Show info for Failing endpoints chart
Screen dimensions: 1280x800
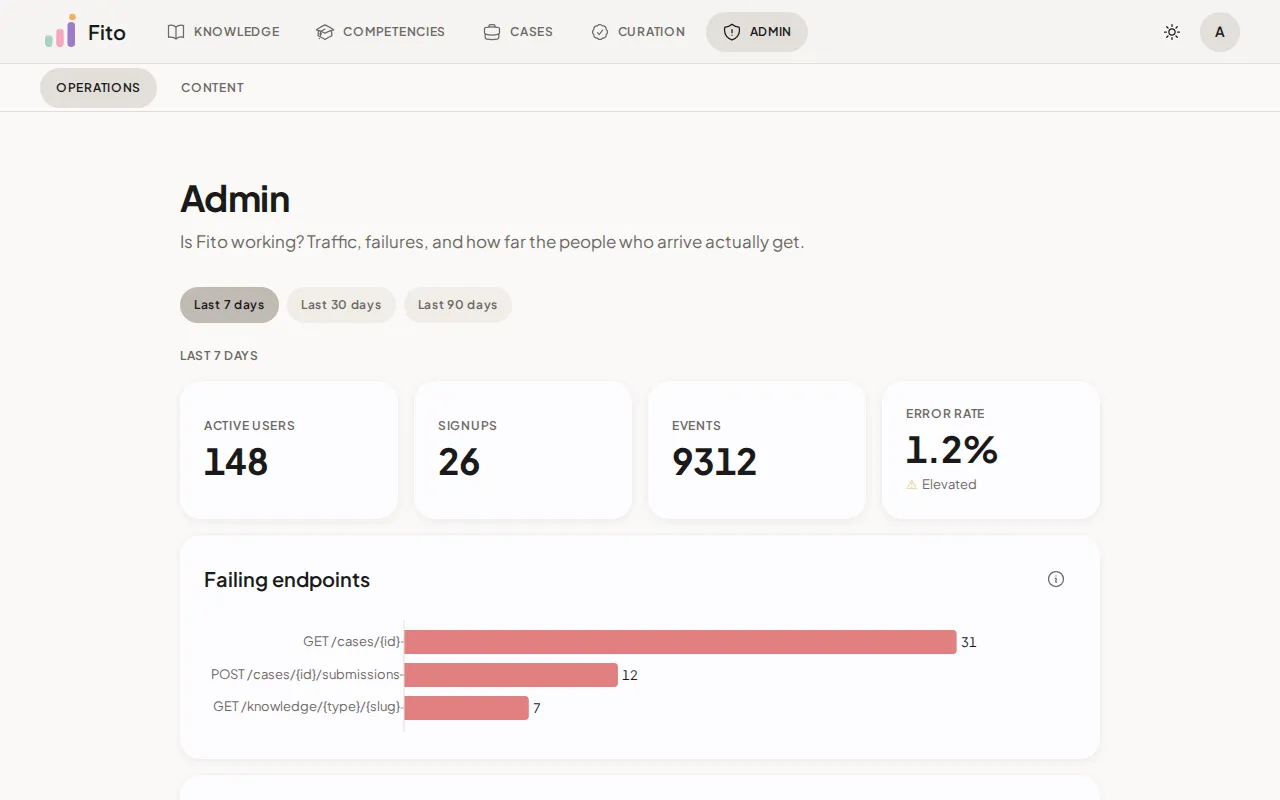1056,579
